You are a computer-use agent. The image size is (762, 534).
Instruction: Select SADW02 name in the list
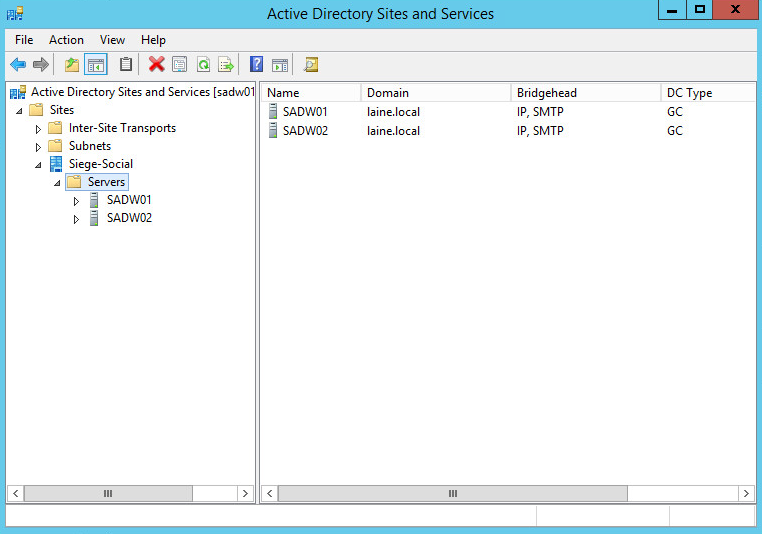click(305, 131)
